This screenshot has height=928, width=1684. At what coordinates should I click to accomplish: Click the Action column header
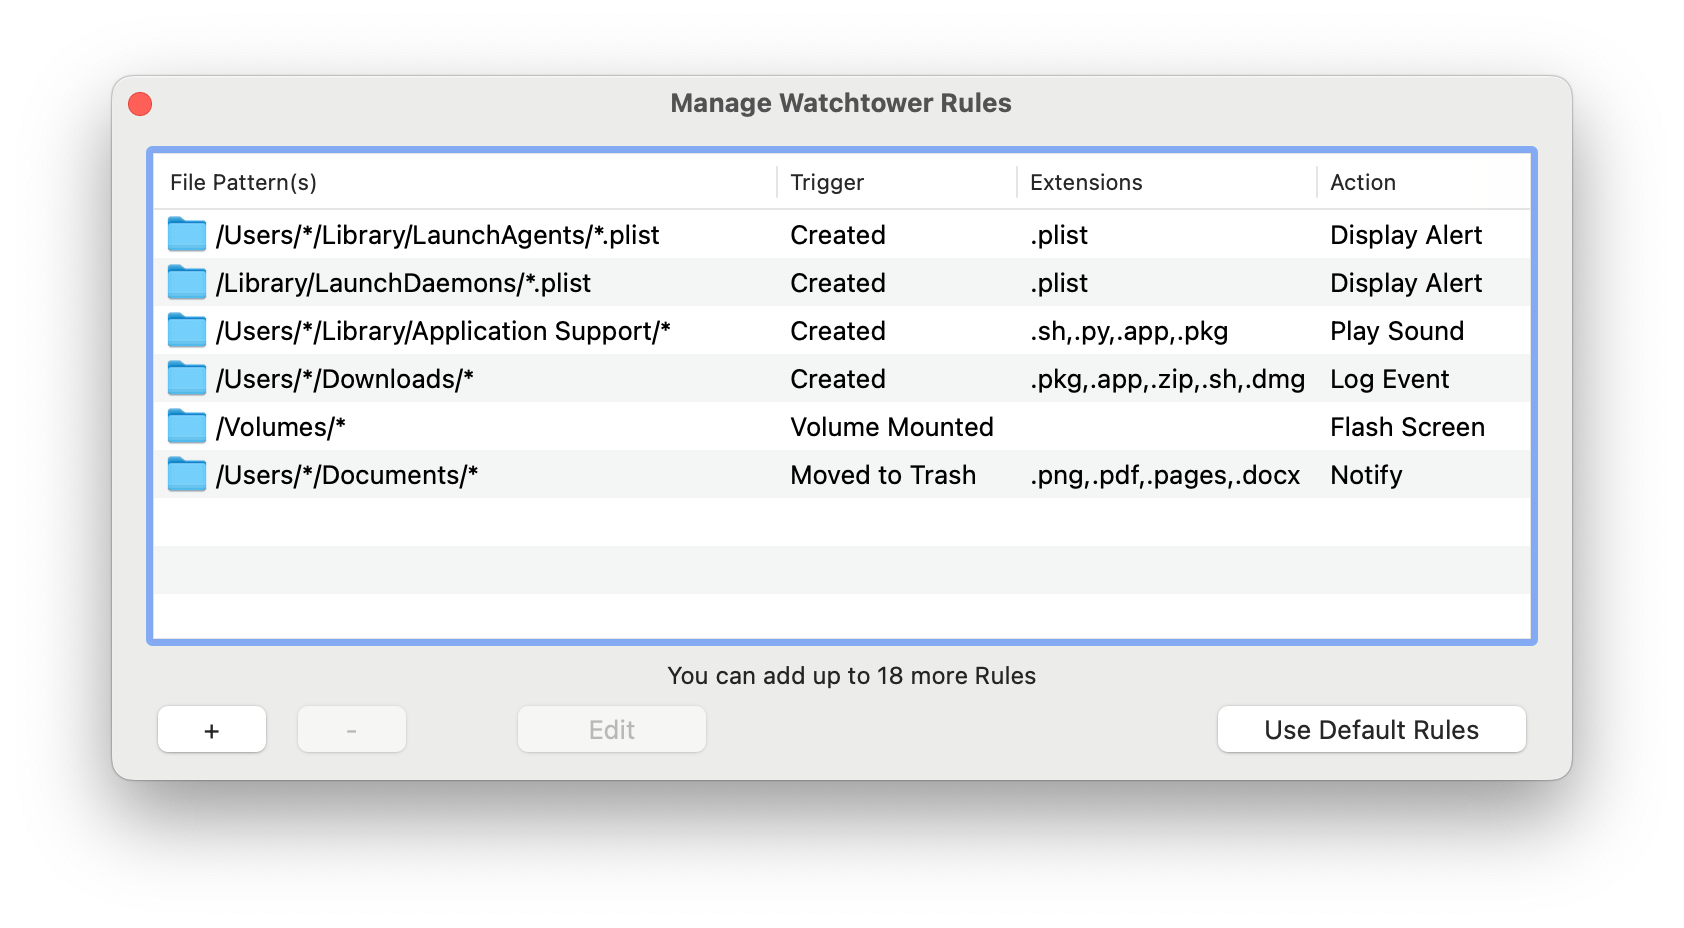click(x=1363, y=183)
